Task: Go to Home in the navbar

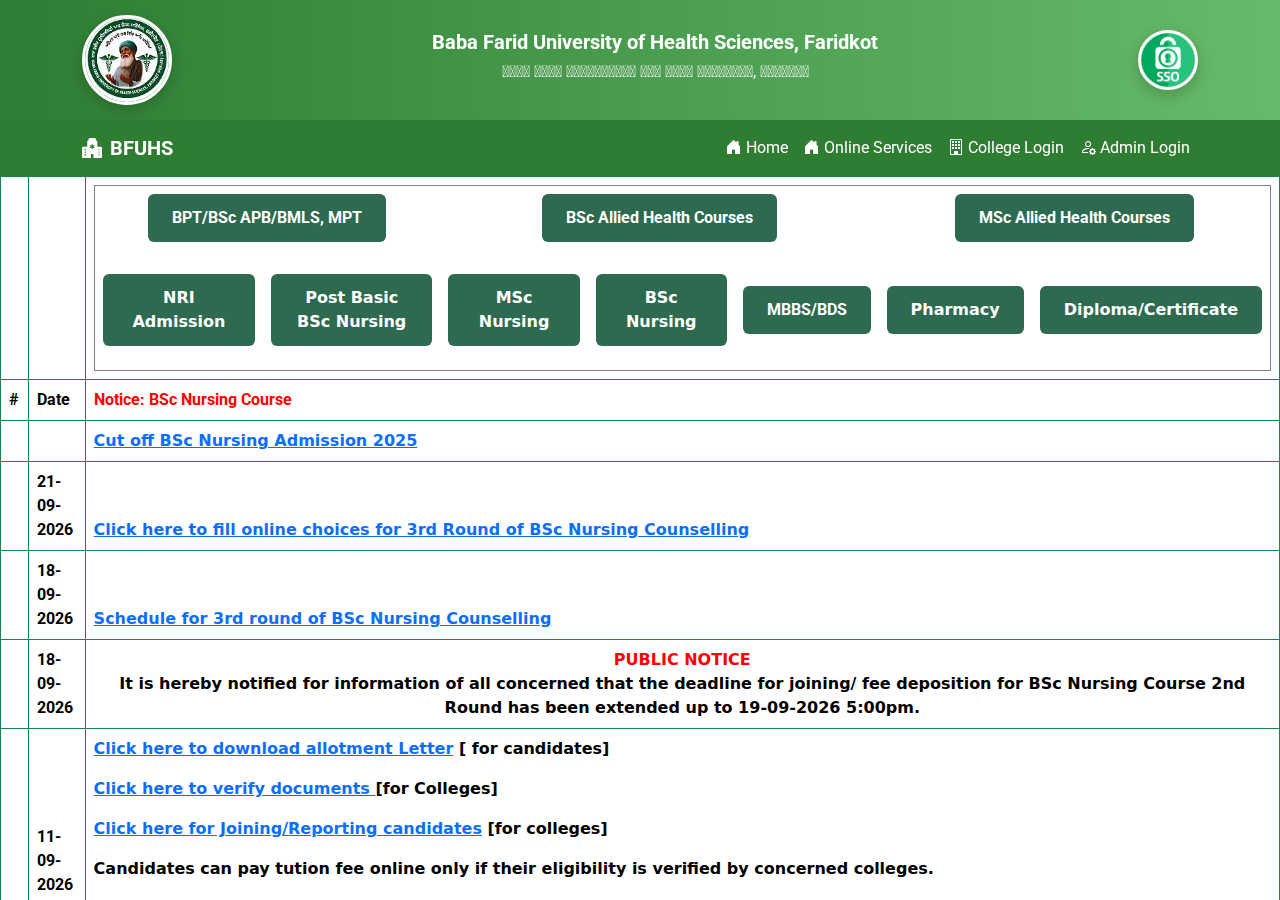Action: [x=757, y=147]
